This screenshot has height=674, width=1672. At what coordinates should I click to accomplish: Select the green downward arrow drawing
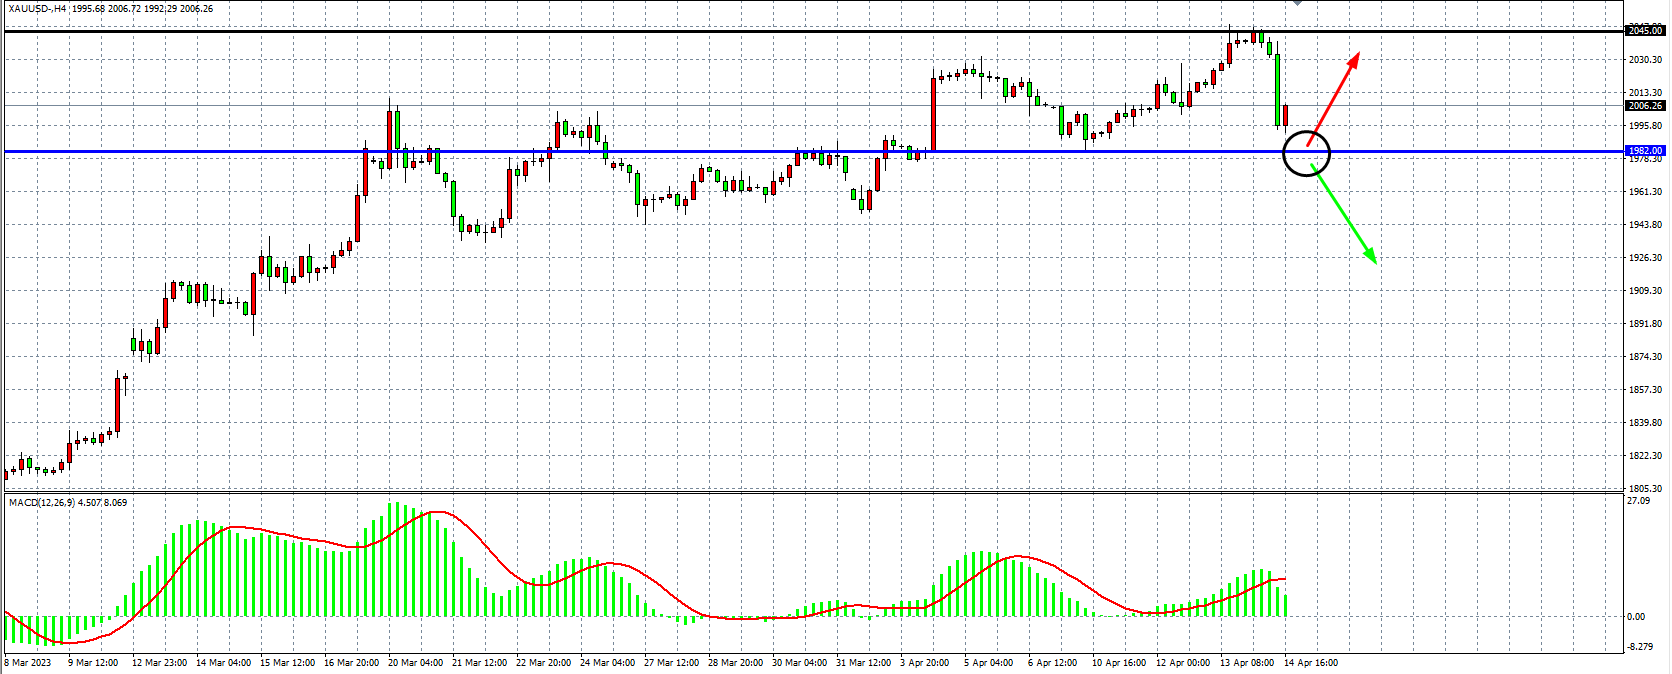[1346, 217]
